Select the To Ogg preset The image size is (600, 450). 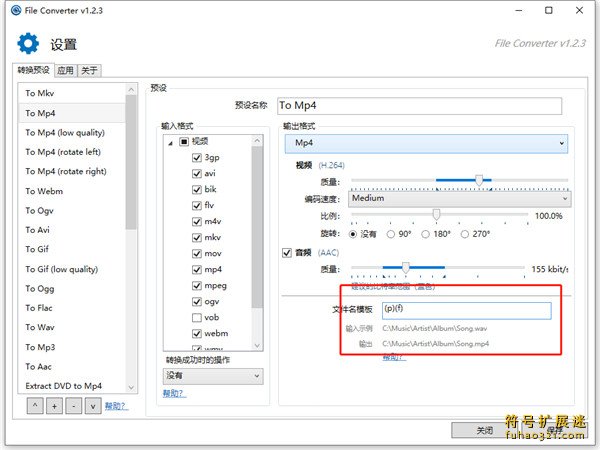[72, 289]
